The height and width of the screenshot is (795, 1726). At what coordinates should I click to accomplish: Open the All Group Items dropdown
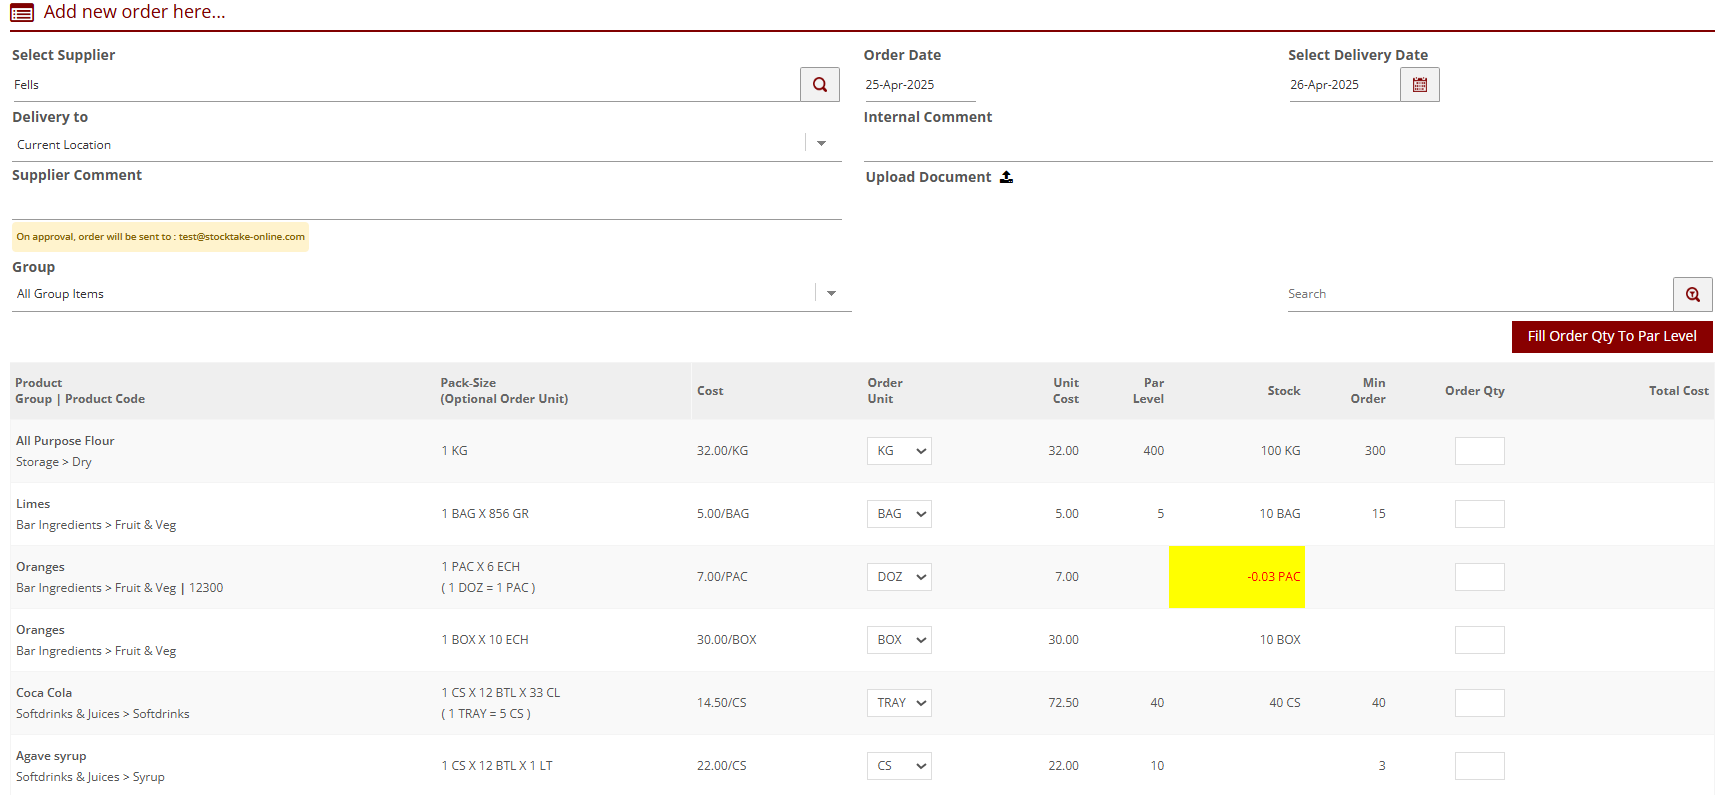(x=831, y=294)
